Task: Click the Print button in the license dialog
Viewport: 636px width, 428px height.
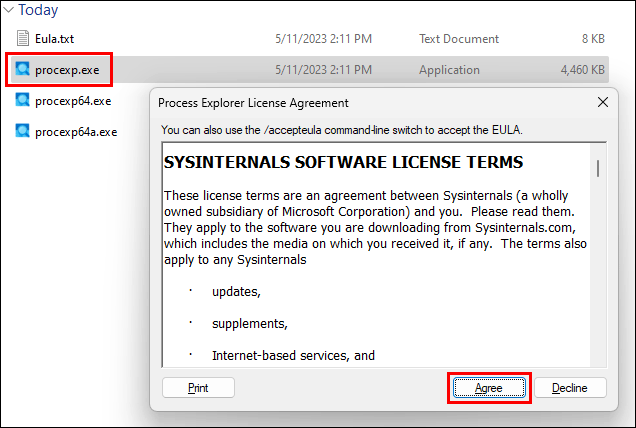Action: 198,388
